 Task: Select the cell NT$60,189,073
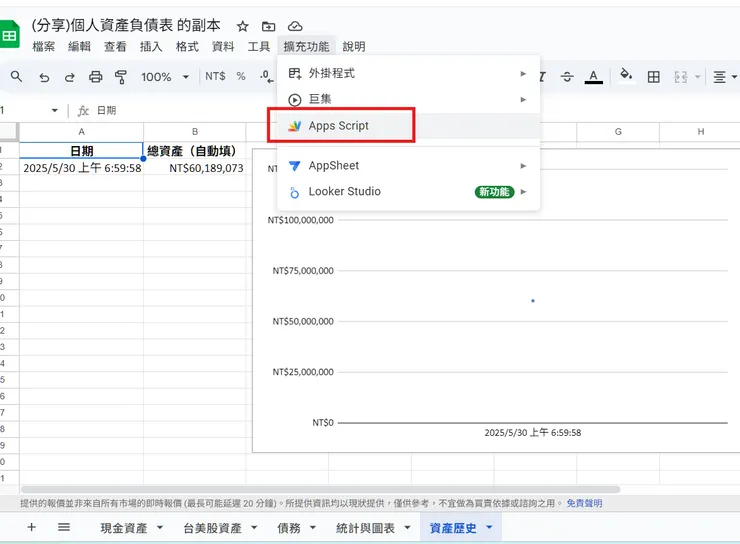(x=194, y=168)
